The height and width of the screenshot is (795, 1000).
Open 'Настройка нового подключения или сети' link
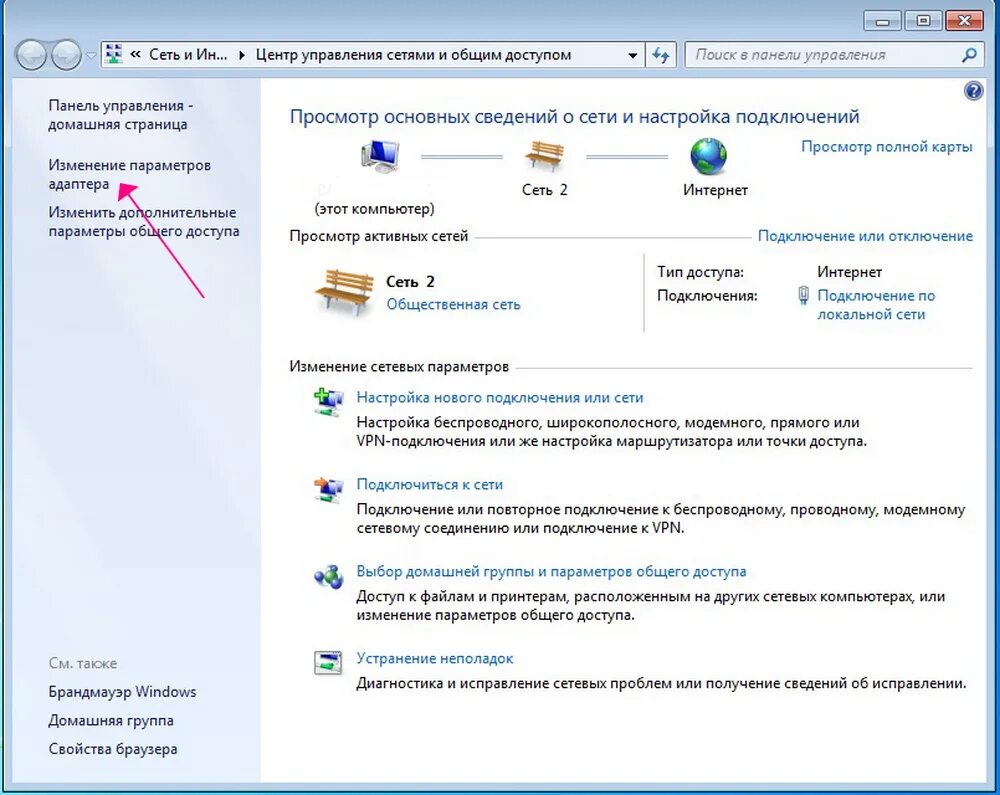500,397
